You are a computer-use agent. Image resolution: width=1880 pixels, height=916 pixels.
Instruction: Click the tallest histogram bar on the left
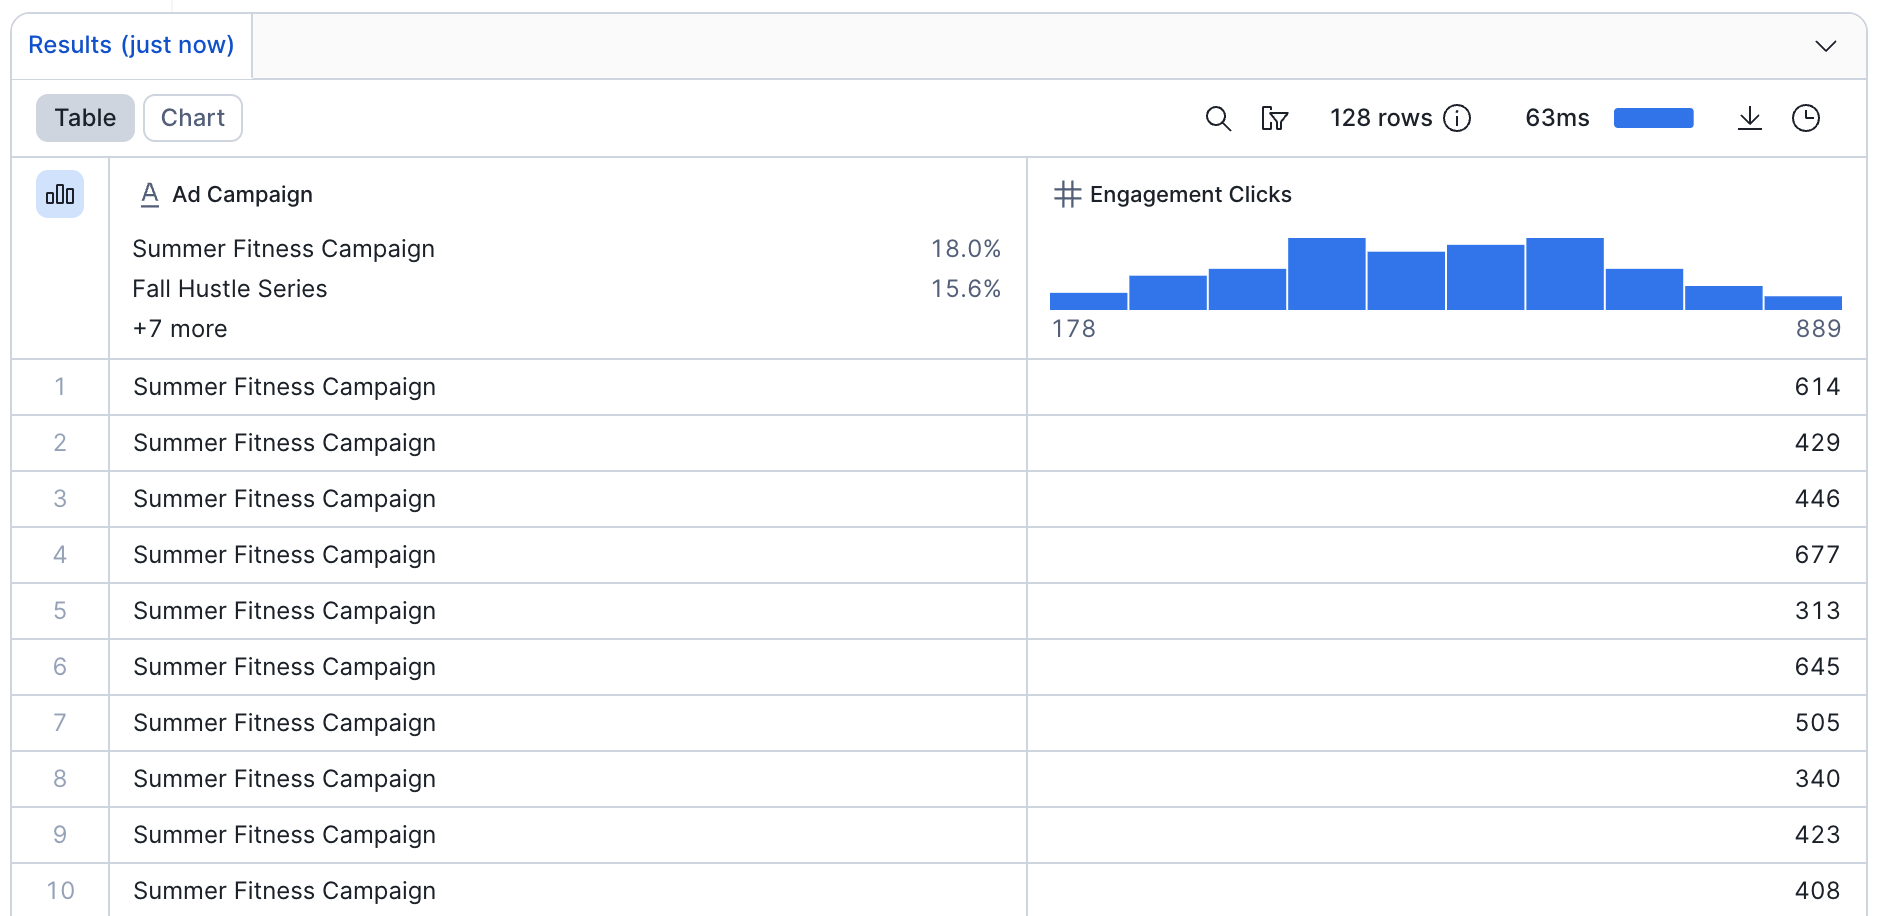tap(1326, 274)
